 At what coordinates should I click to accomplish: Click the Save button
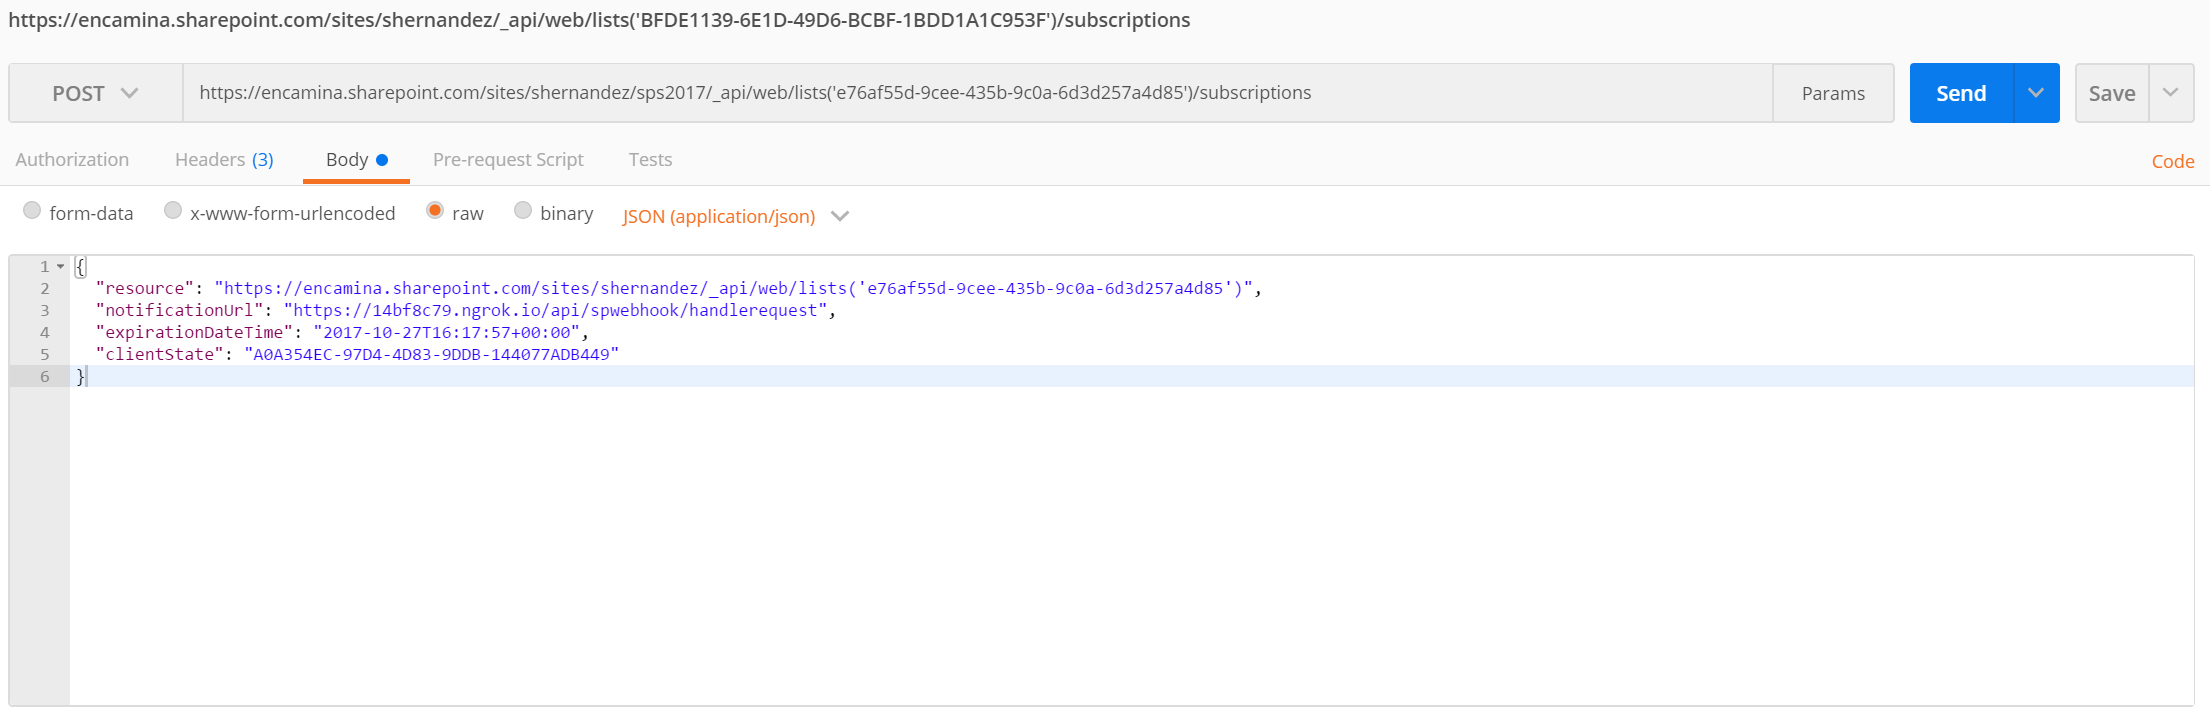point(2111,93)
